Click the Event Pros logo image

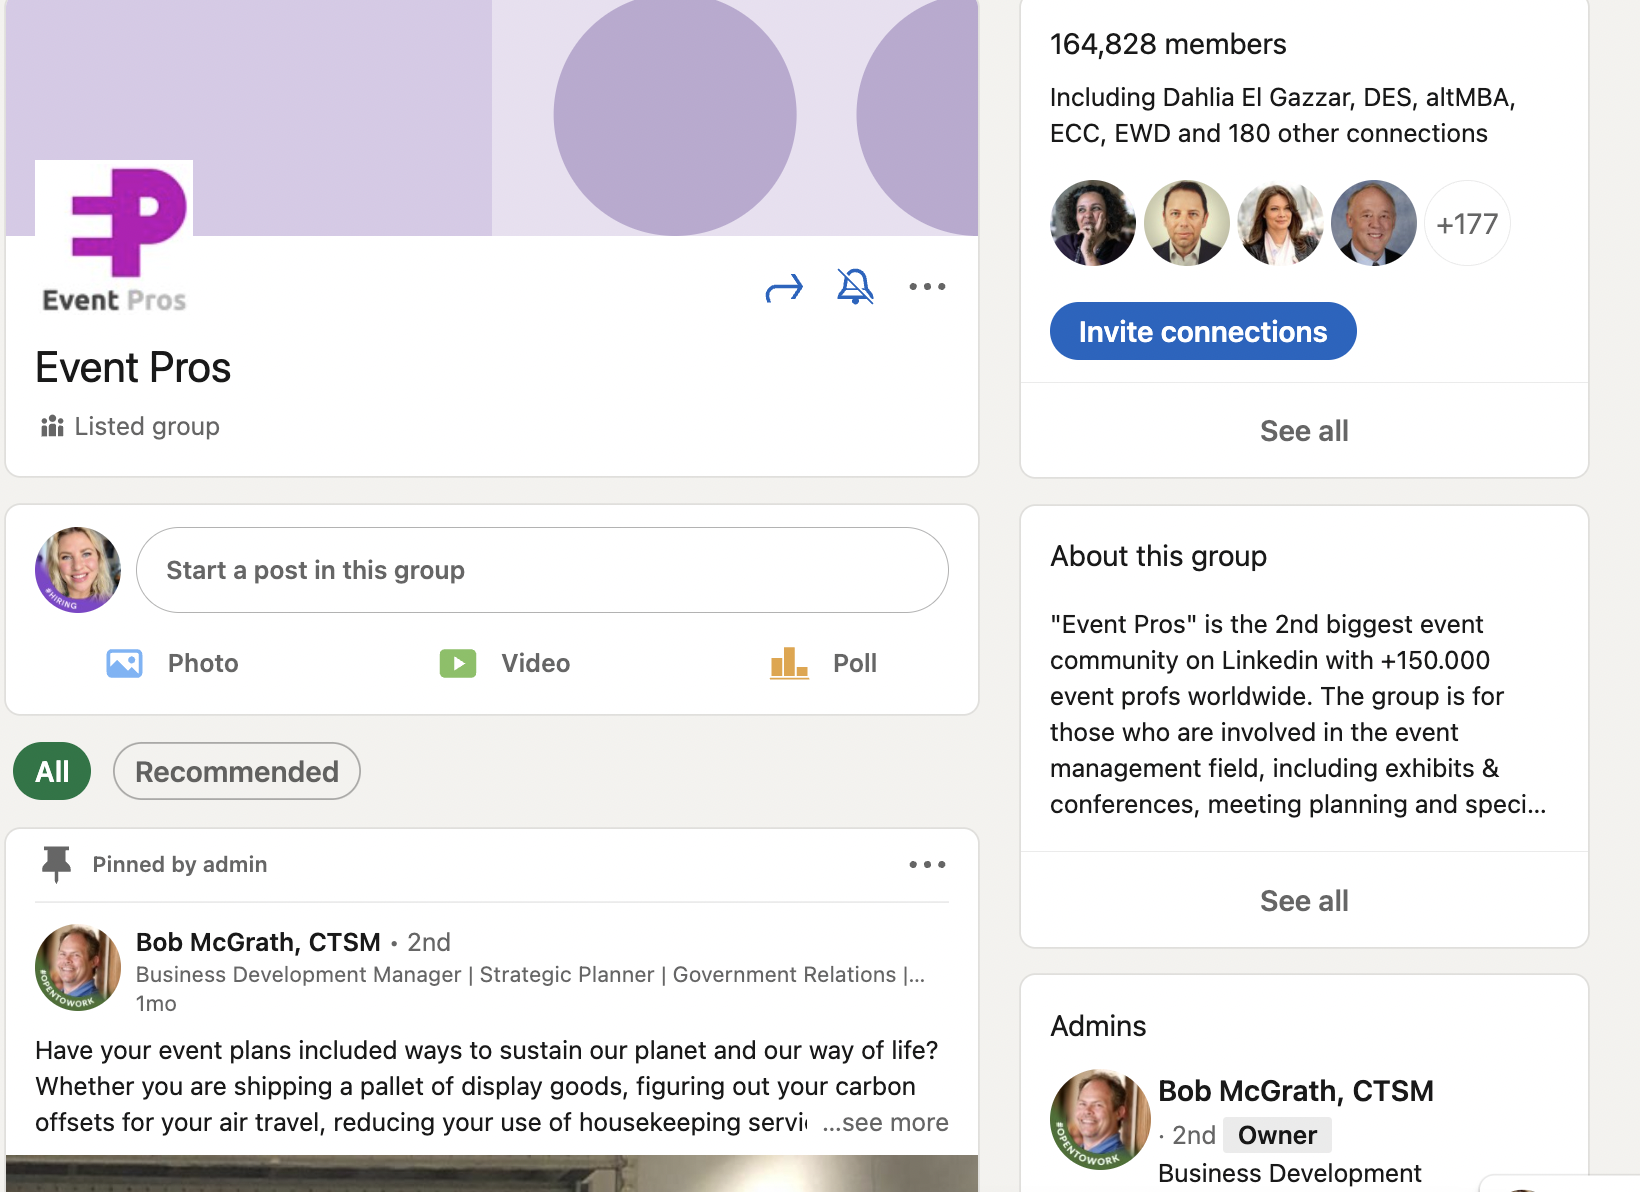(114, 239)
